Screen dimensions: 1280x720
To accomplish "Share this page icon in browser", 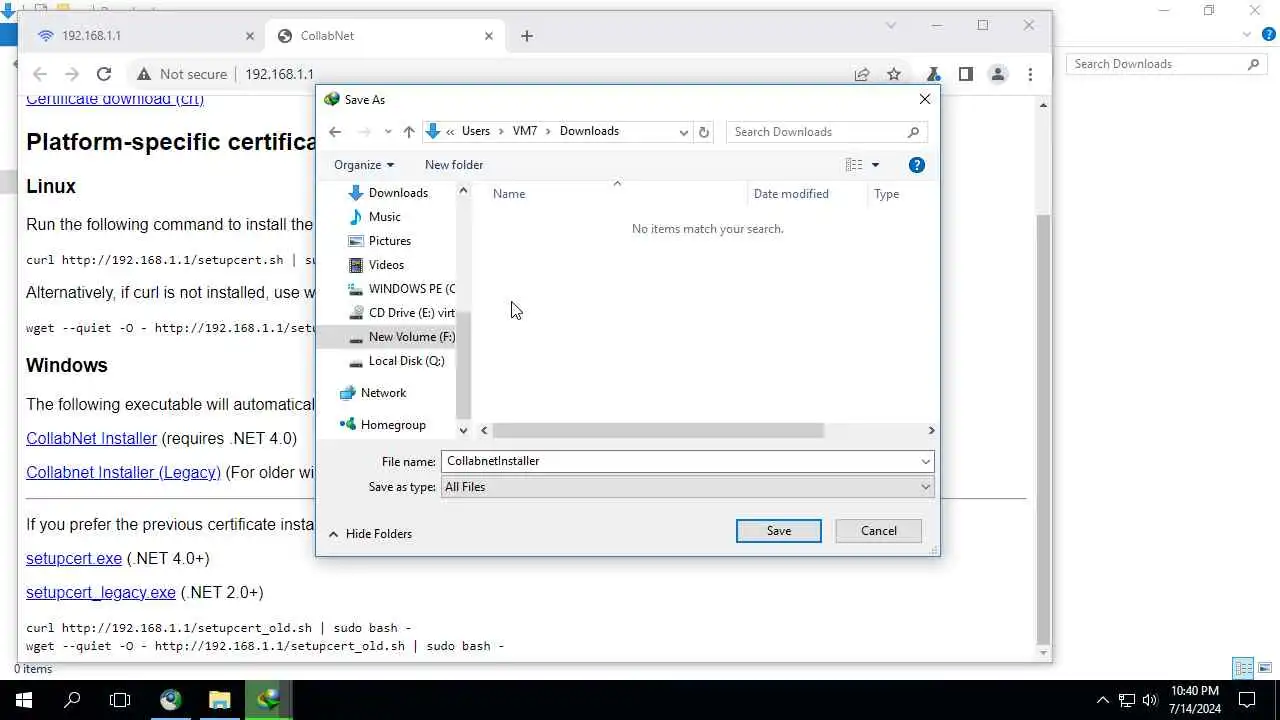I will 861,74.
